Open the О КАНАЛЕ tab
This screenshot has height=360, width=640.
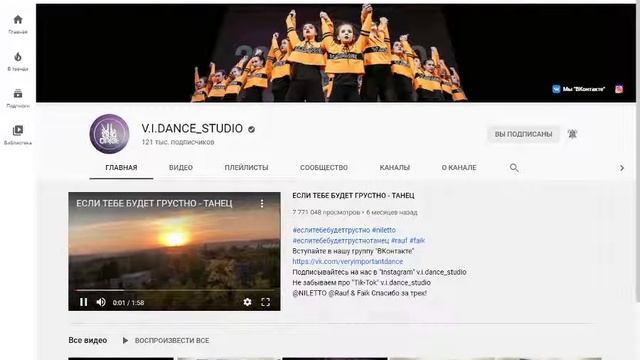coord(459,168)
